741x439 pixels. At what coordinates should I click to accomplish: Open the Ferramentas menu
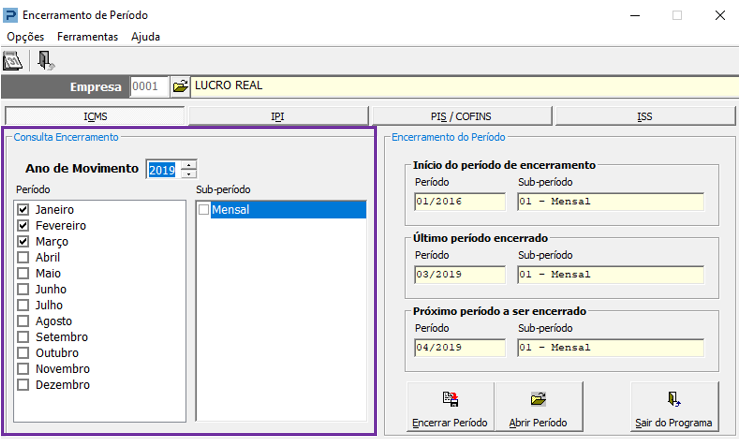tap(87, 37)
